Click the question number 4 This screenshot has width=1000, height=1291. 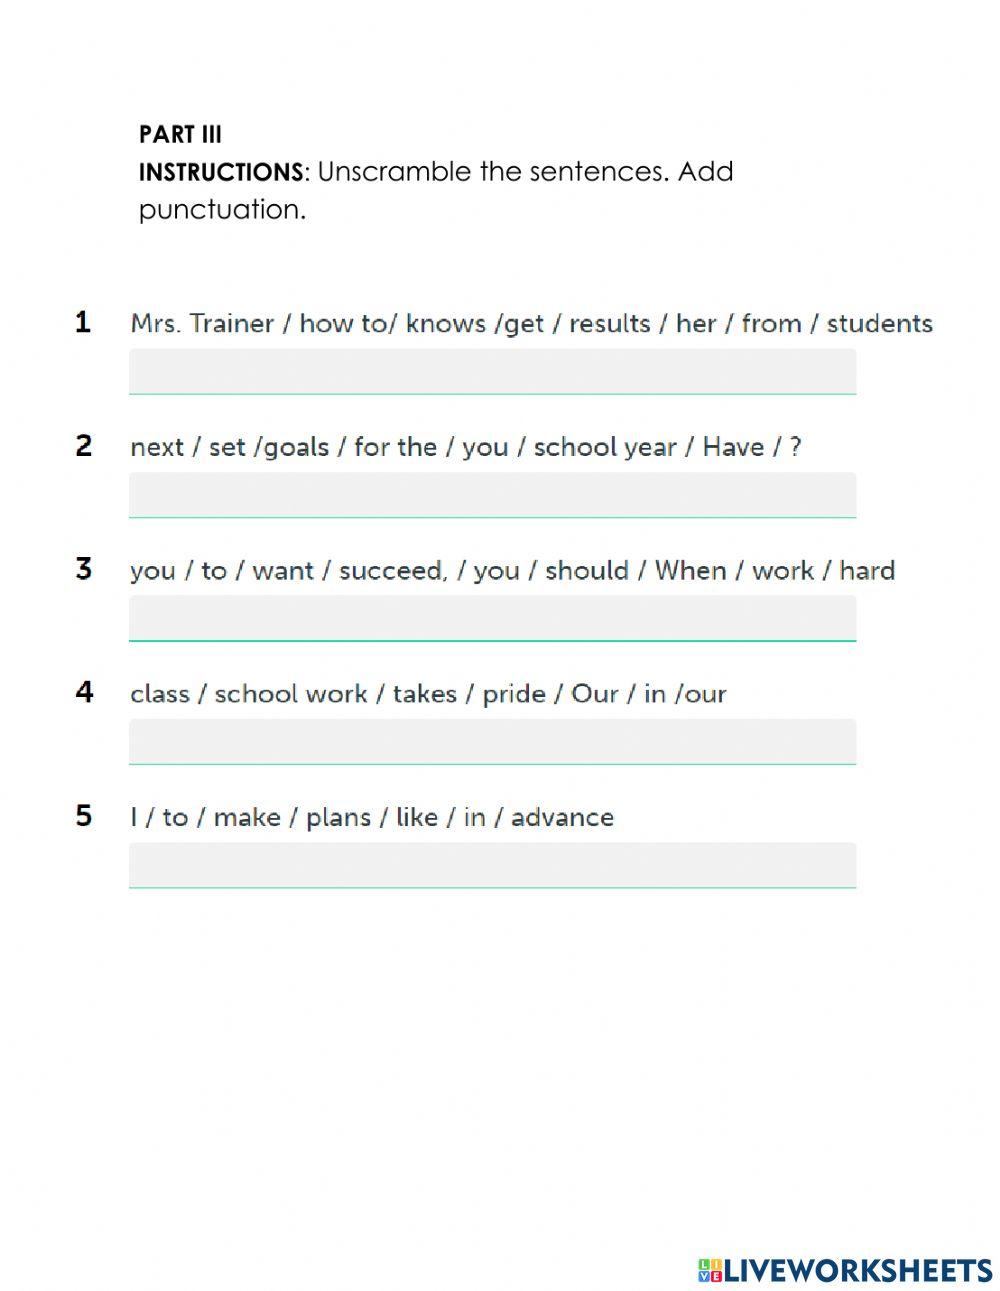click(84, 692)
